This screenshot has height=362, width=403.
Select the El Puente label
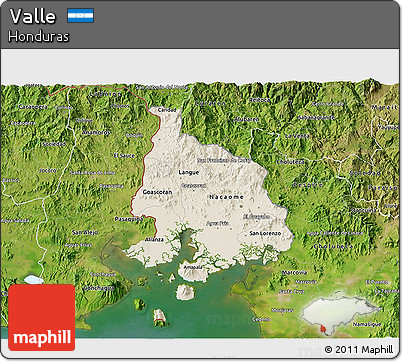377,282
